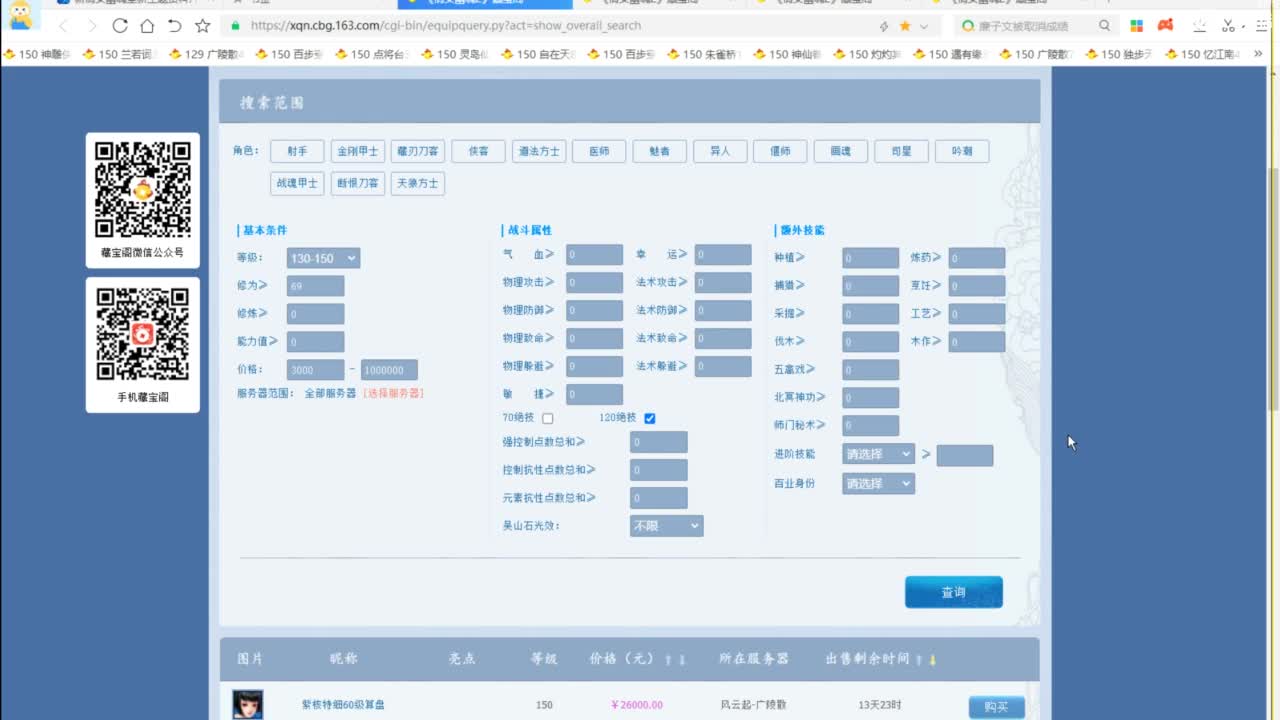Go to the browser home page icon

tap(147, 26)
